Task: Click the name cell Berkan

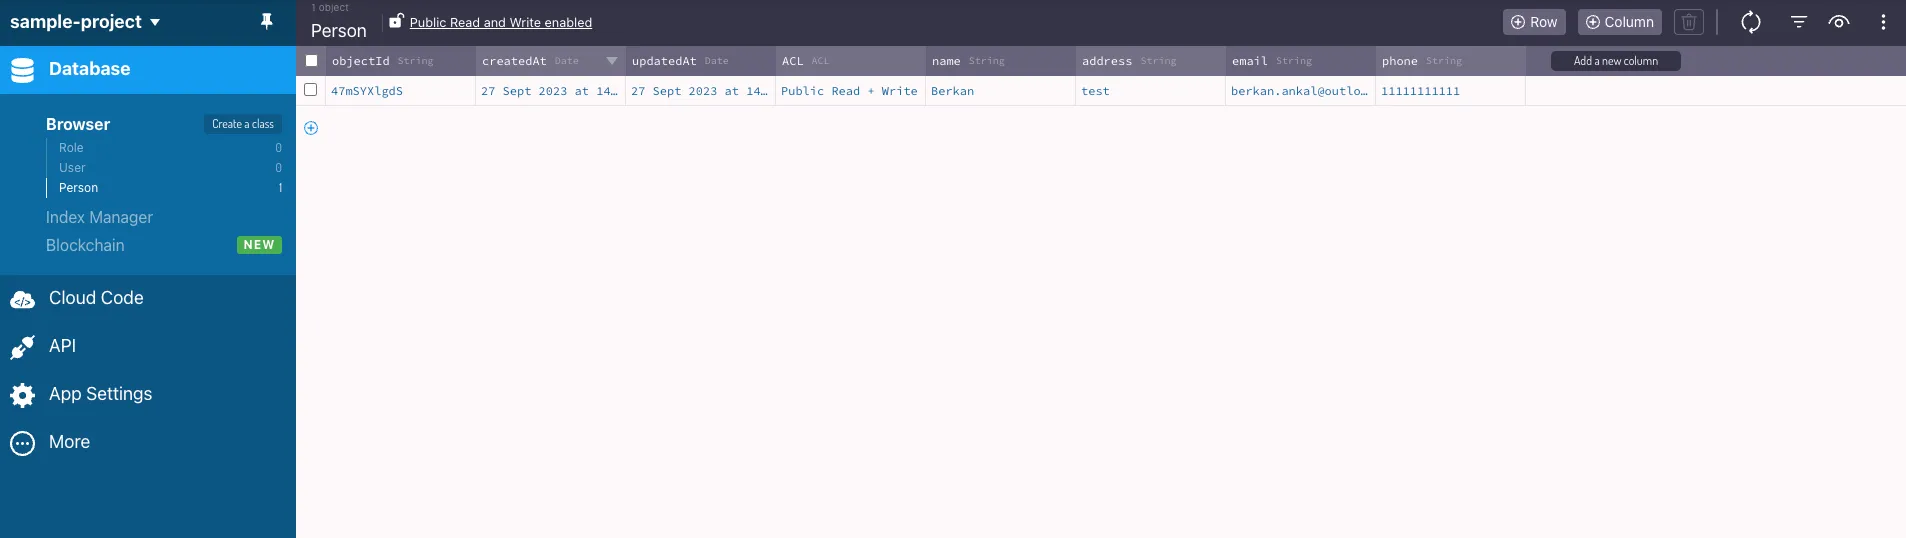Action: [x=1000, y=91]
